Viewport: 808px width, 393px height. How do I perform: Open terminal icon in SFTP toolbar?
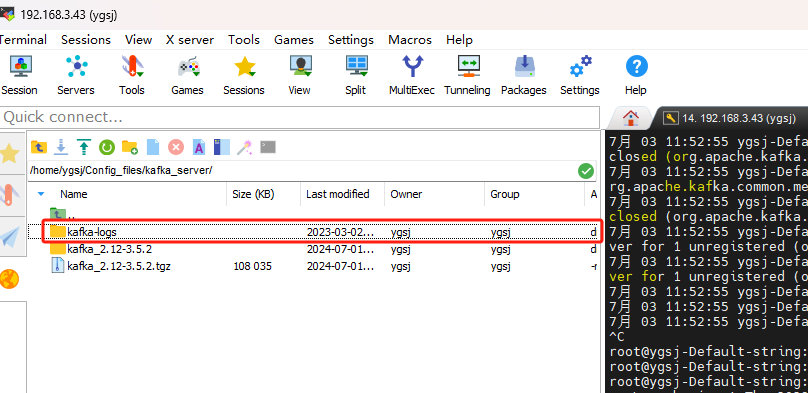point(268,147)
